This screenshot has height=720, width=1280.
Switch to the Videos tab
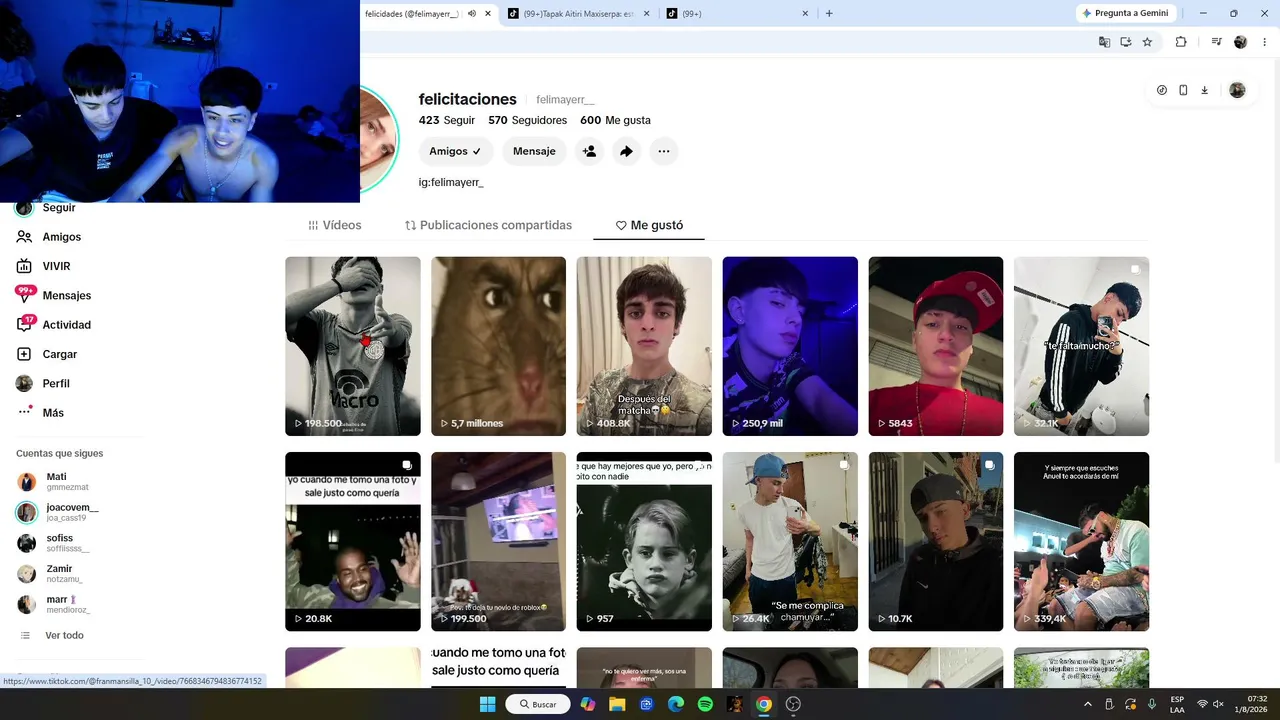tap(335, 225)
